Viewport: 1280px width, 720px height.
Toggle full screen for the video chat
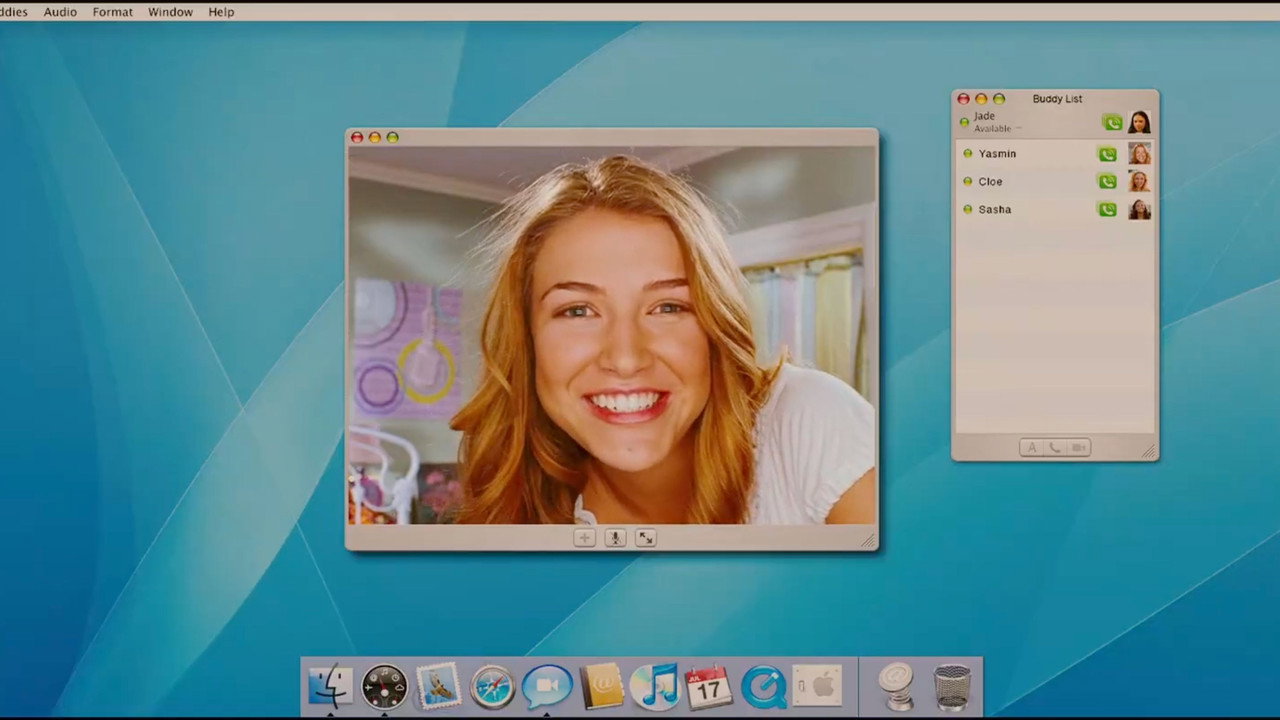pyautogui.click(x=646, y=538)
